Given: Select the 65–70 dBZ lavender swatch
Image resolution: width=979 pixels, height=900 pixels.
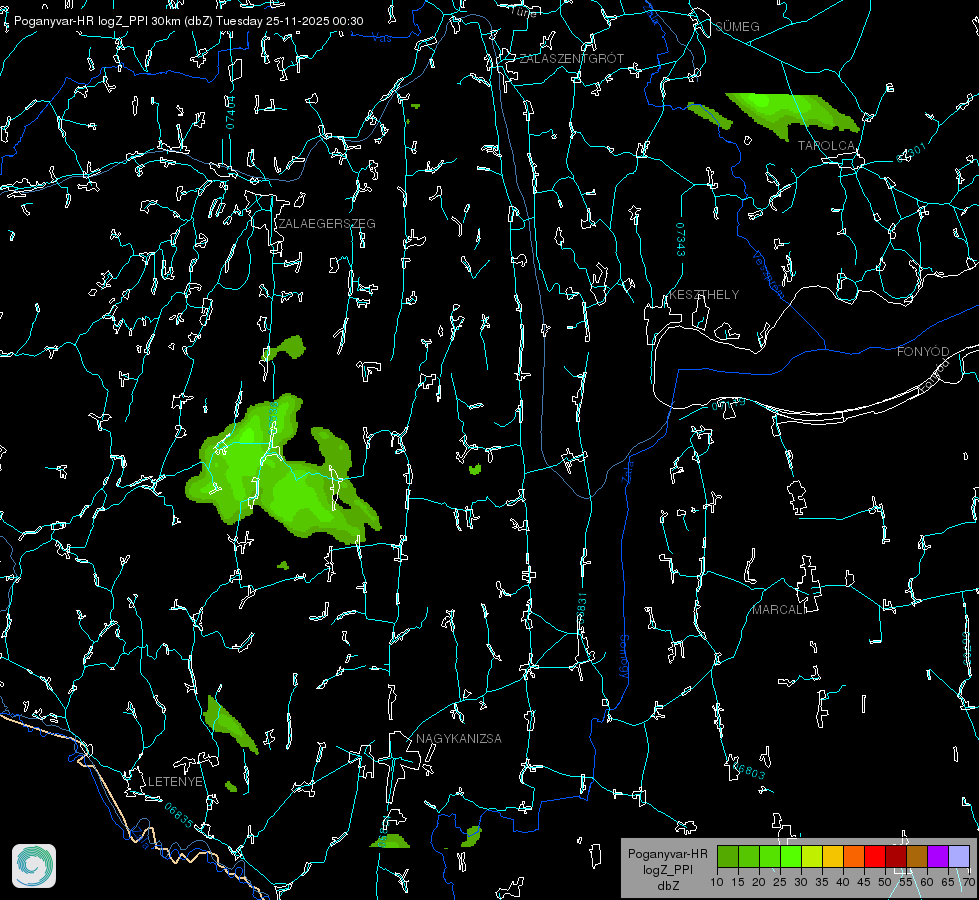Looking at the screenshot, I should [x=959, y=856].
